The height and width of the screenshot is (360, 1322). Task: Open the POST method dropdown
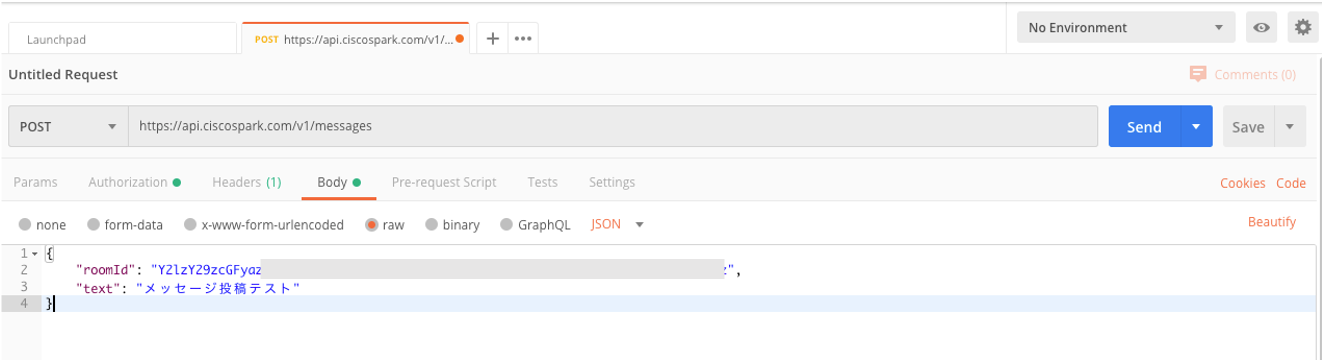coord(68,126)
